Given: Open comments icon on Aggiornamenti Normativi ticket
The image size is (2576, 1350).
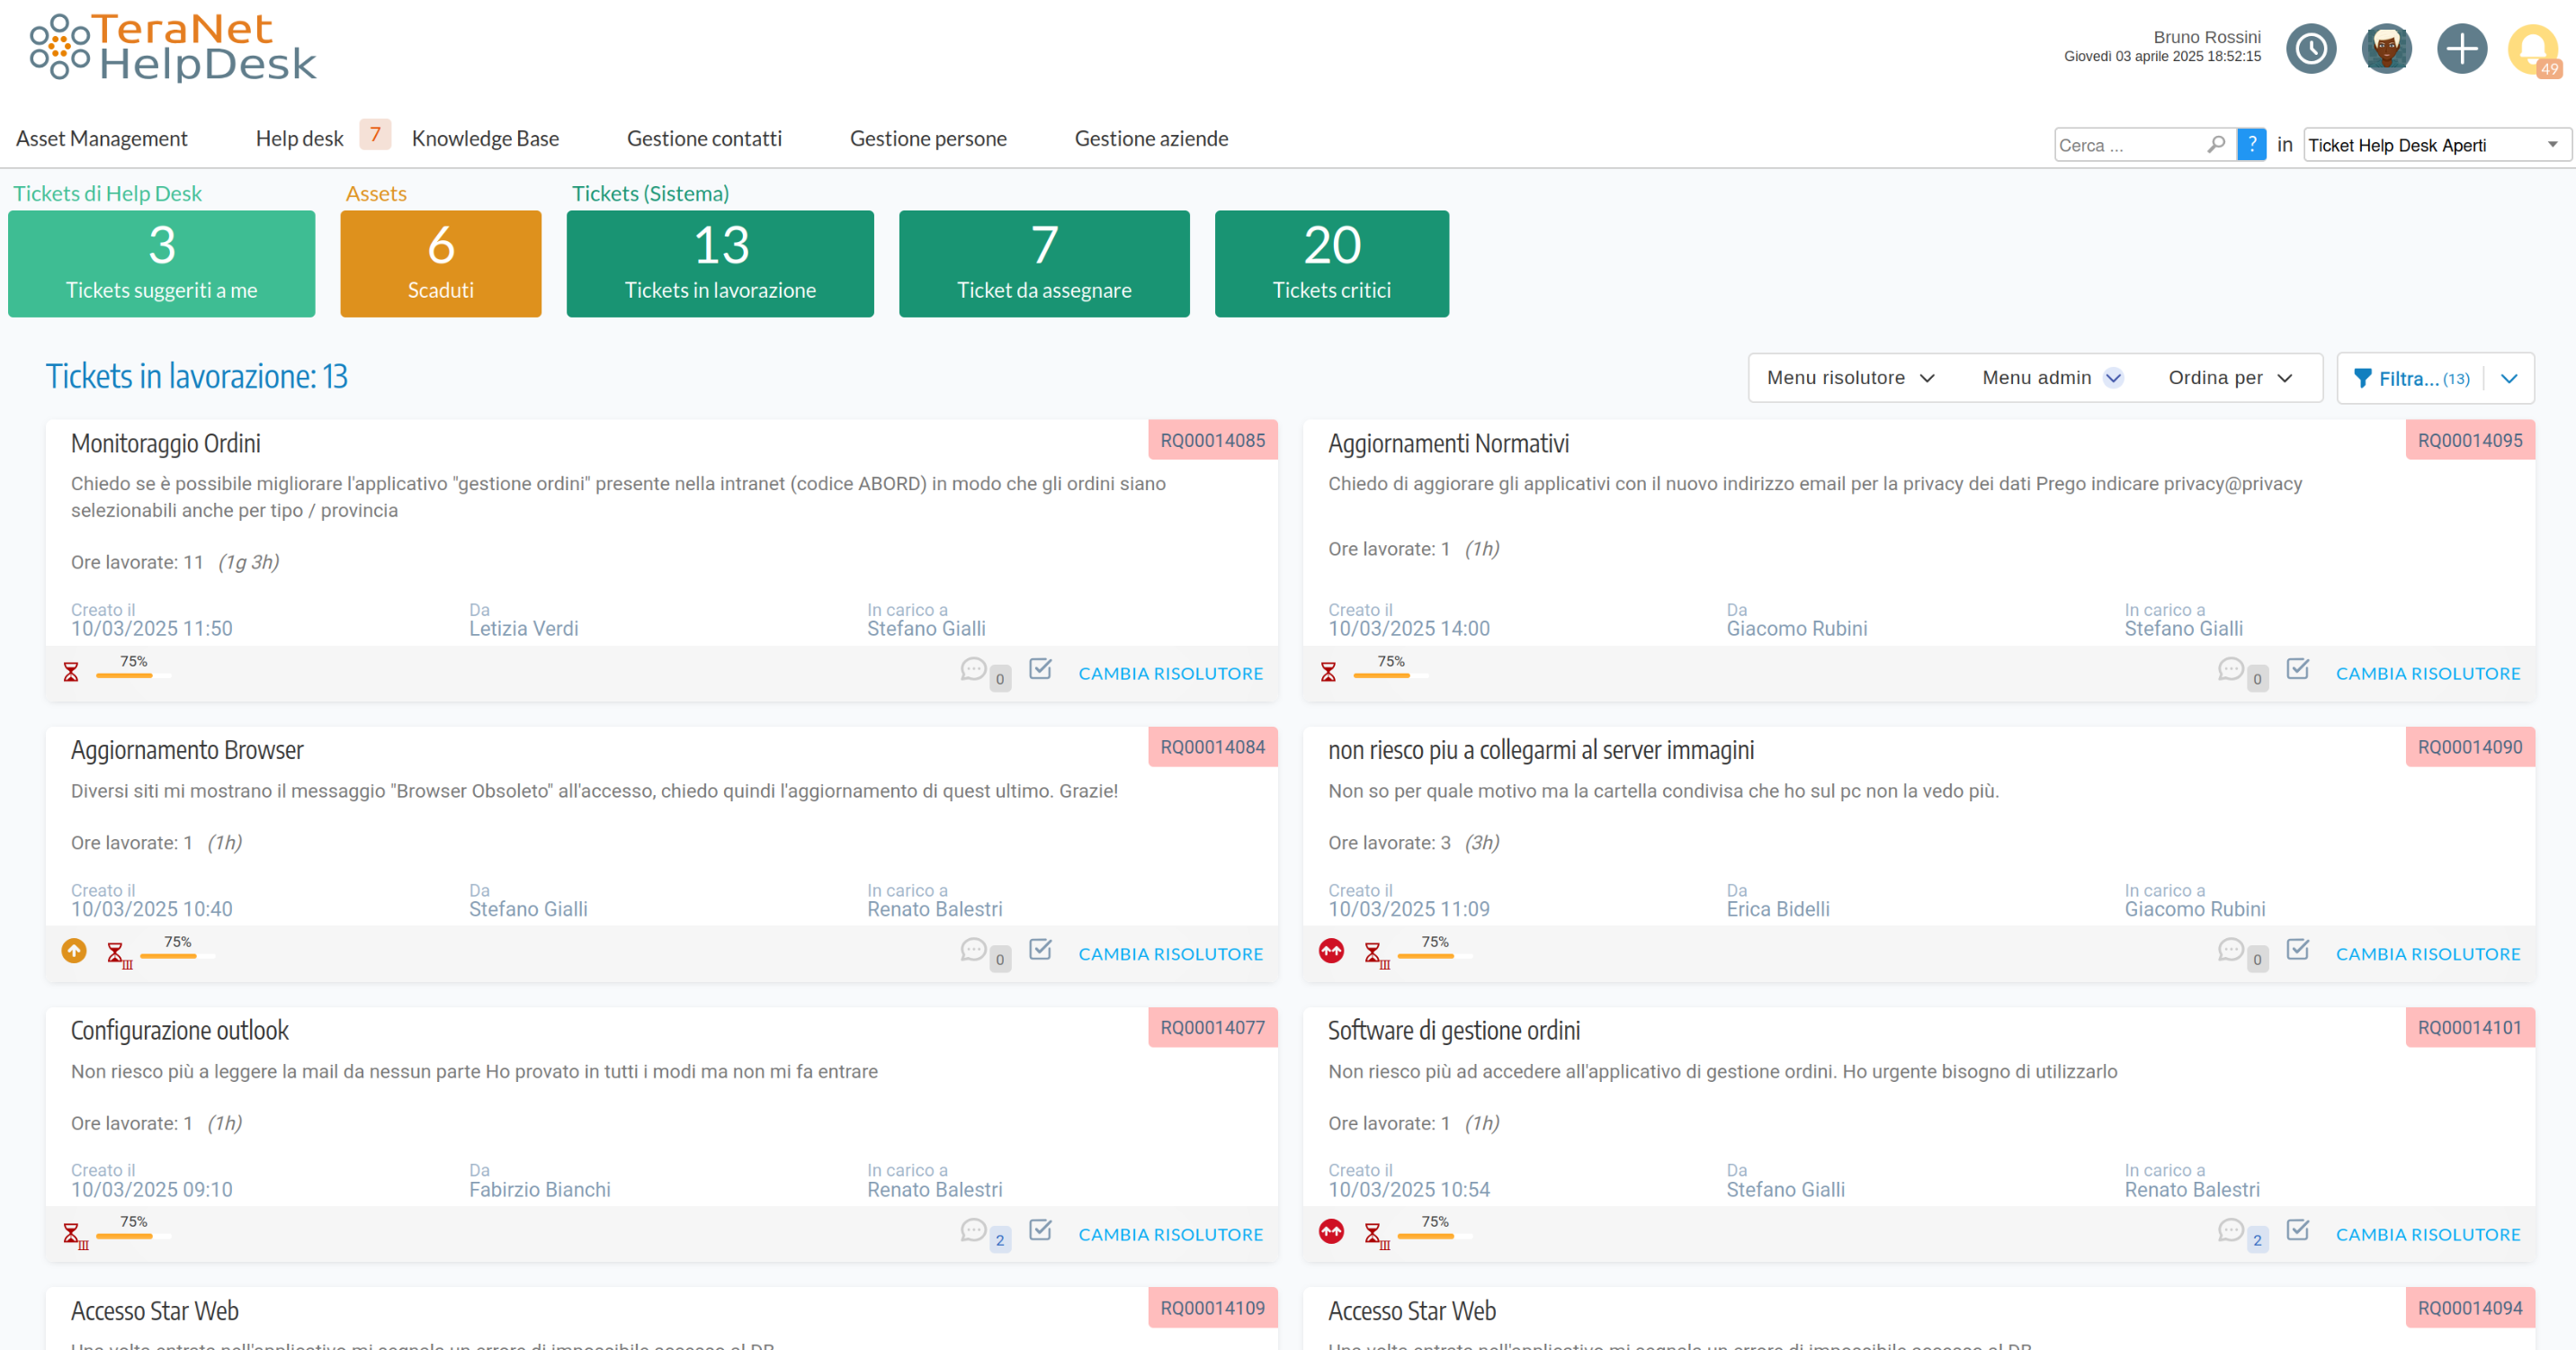Looking at the screenshot, I should (2230, 669).
